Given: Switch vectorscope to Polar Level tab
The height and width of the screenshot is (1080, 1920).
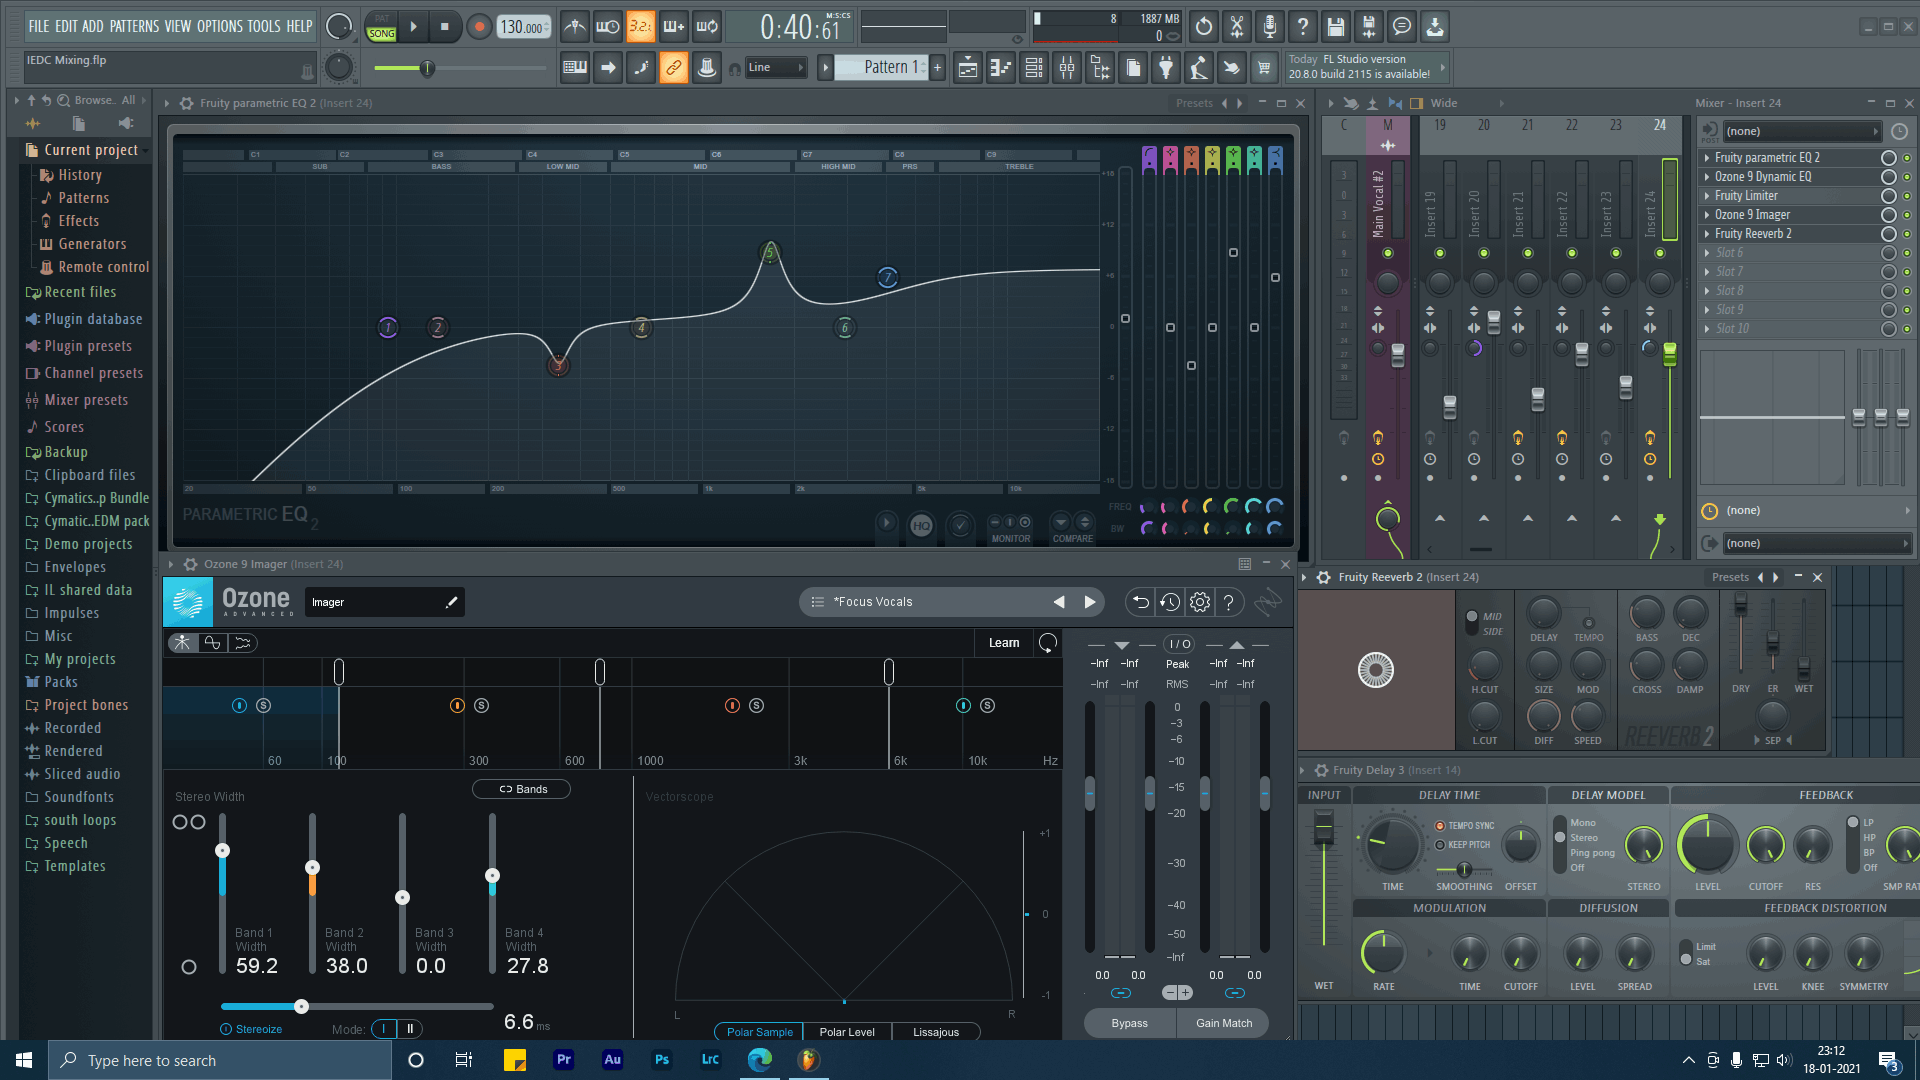Looking at the screenshot, I should pos(847,1032).
